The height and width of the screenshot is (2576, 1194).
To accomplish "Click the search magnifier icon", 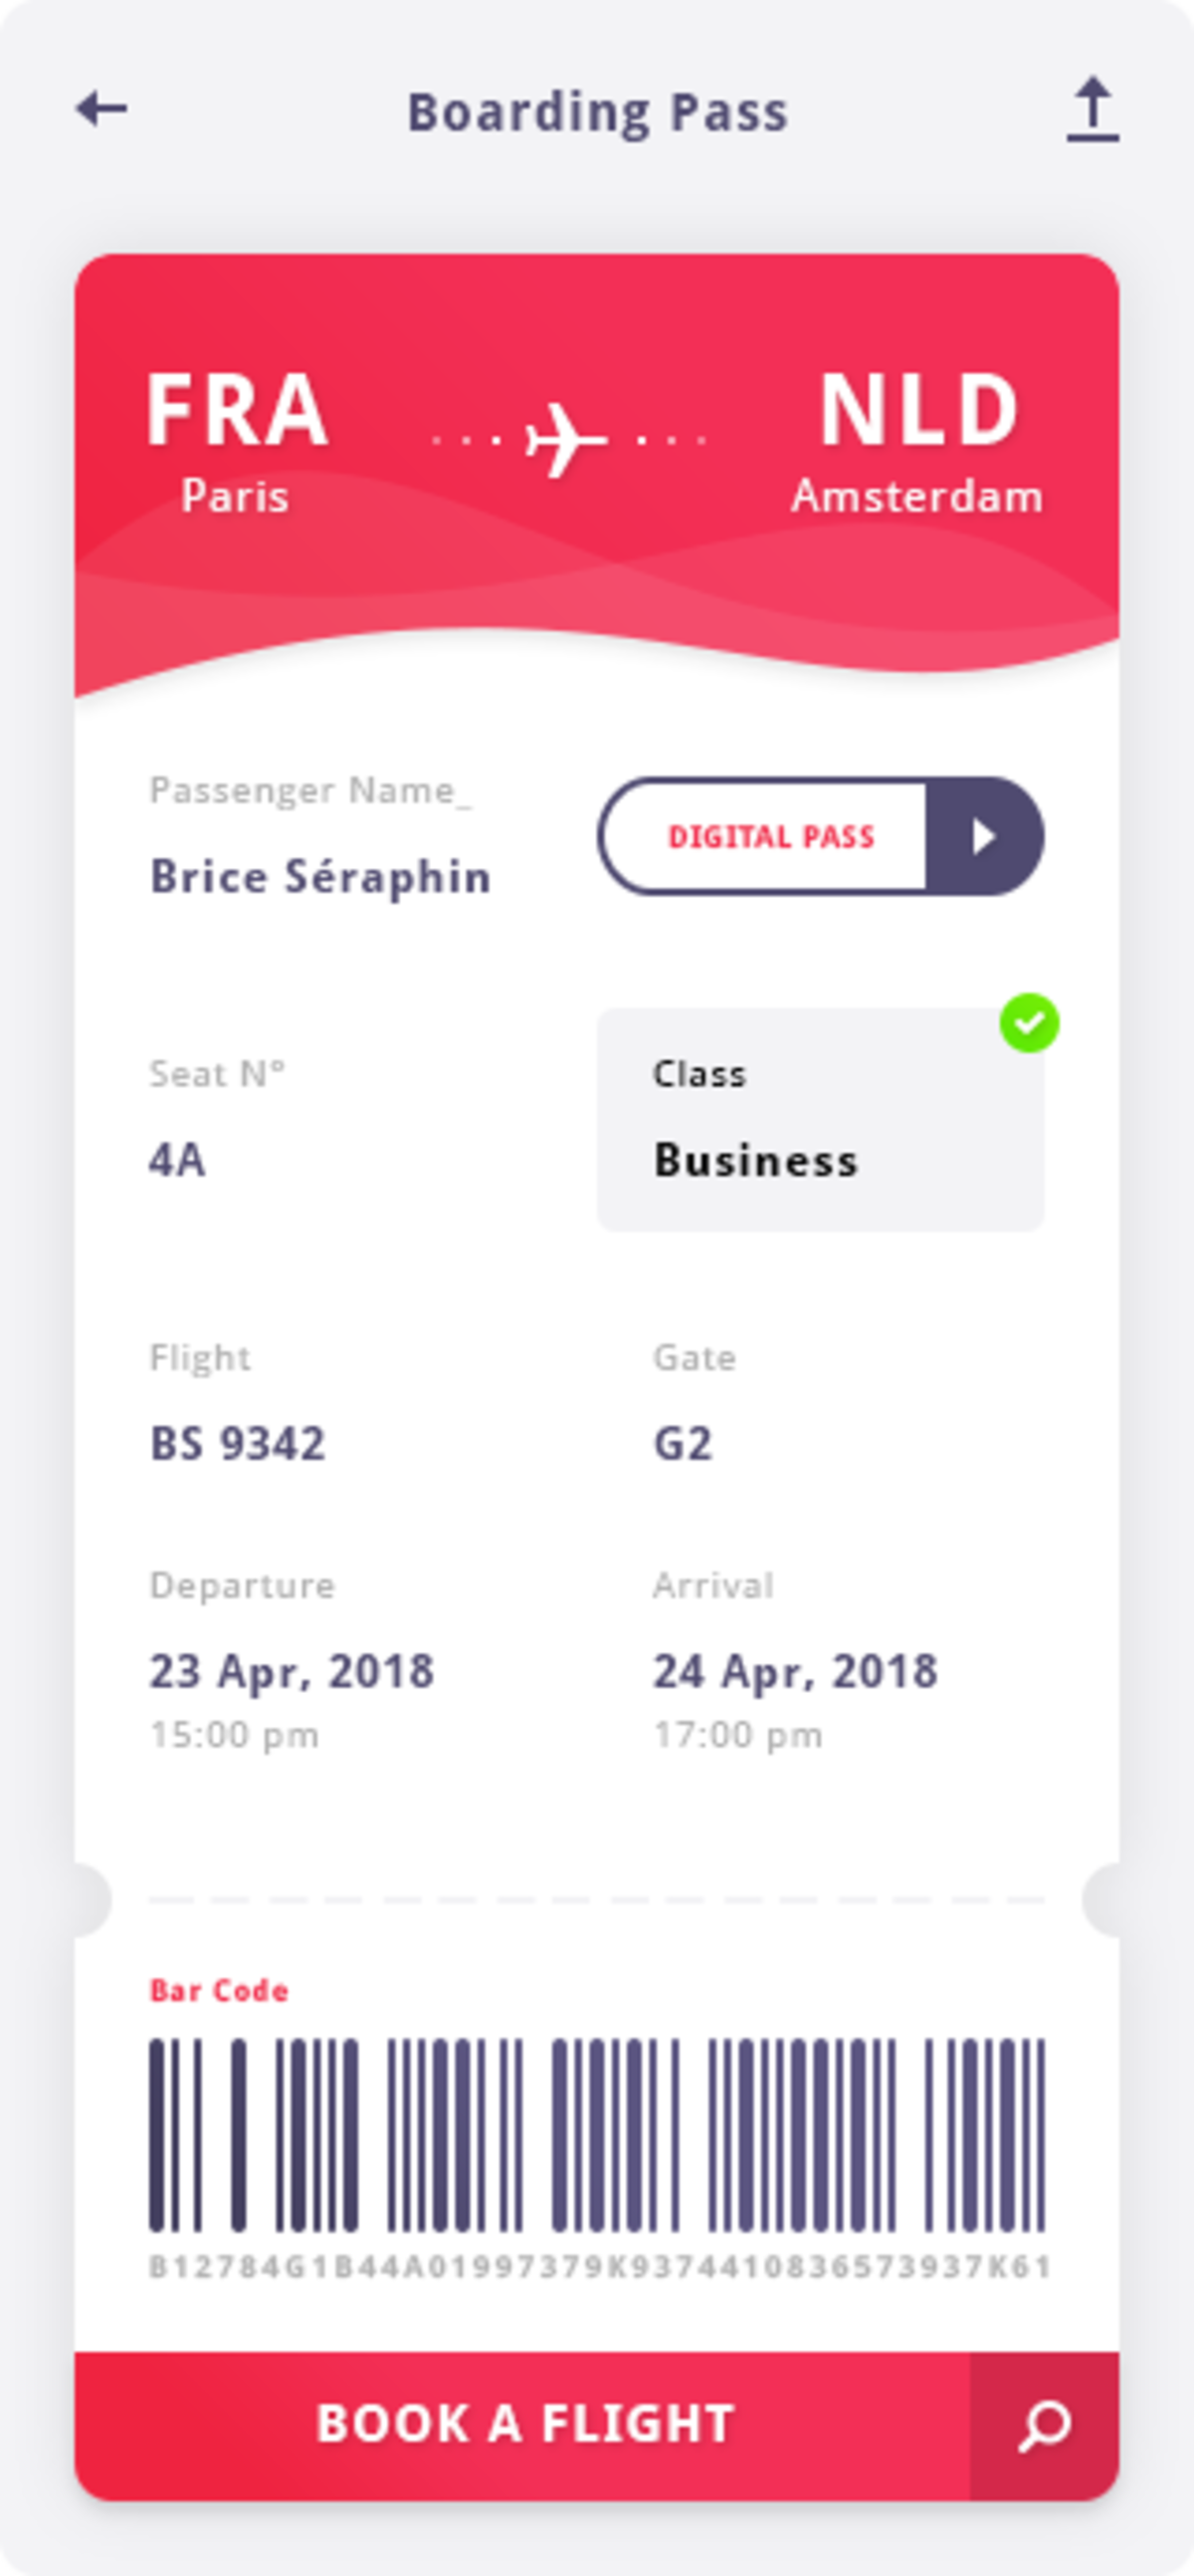I will pos(1044,2426).
